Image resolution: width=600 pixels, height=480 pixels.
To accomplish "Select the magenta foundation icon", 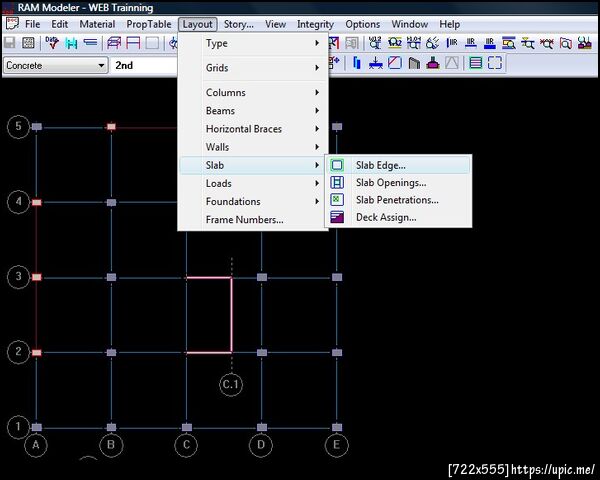I will [x=433, y=63].
